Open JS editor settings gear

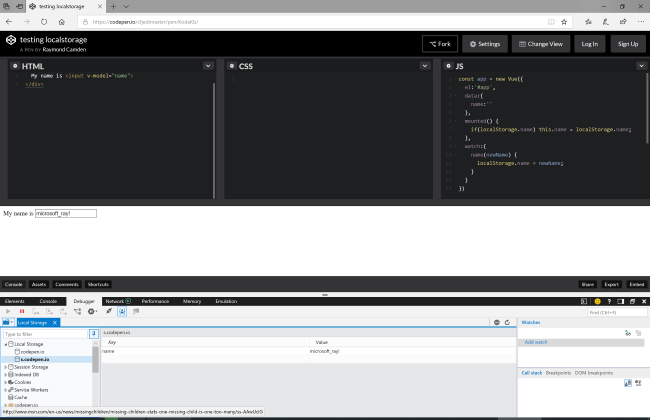pos(448,66)
